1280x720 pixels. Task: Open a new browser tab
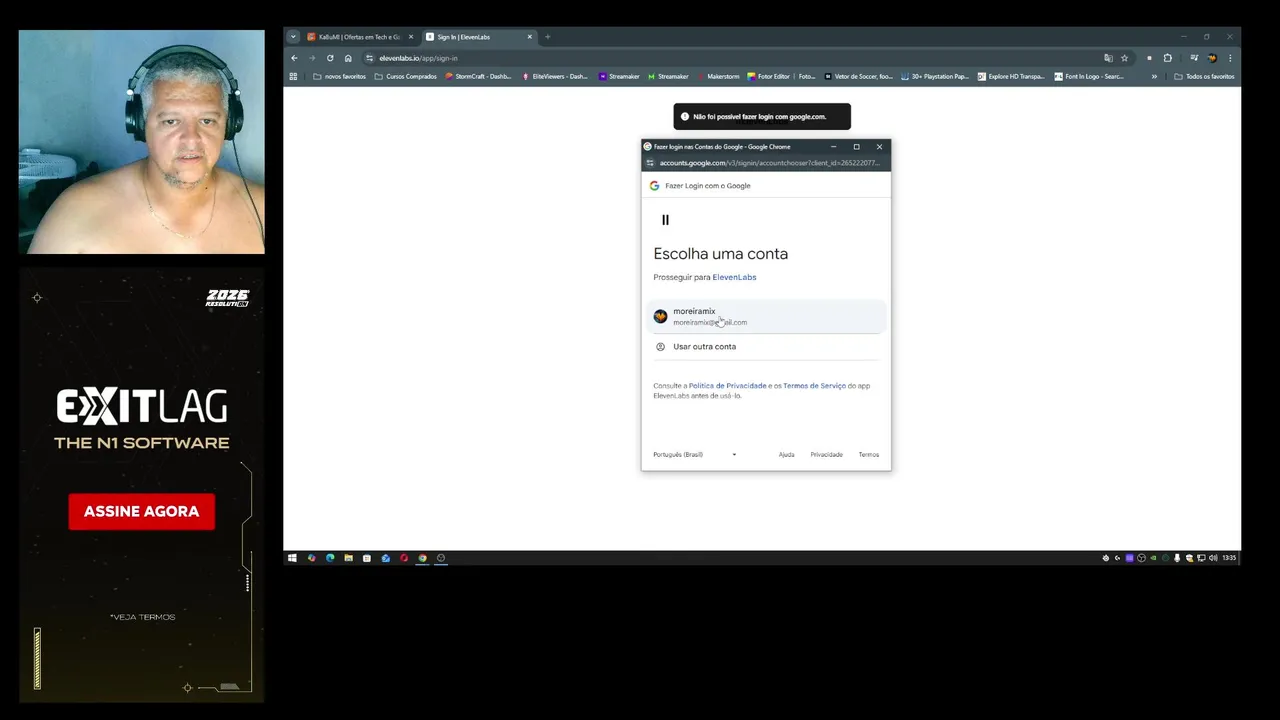(x=547, y=37)
